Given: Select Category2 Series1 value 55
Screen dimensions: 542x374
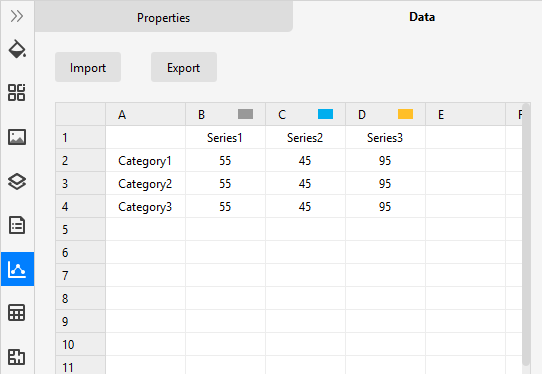Looking at the screenshot, I should (x=225, y=184).
